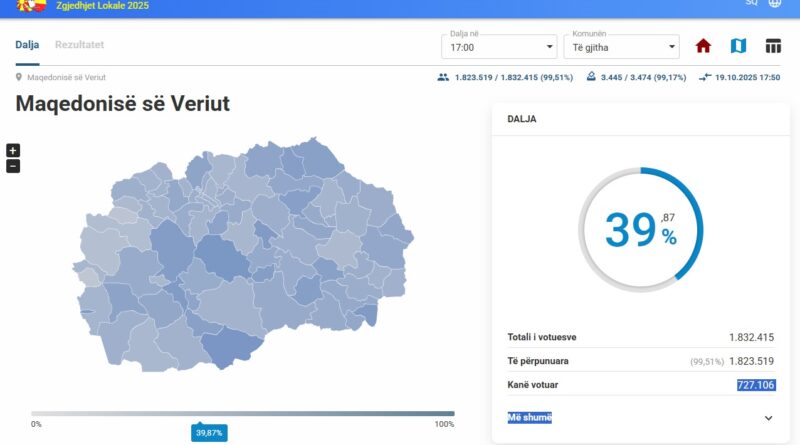Screen dimensions: 800x445
Task: Switch to the table view icon
Action: 773,46
